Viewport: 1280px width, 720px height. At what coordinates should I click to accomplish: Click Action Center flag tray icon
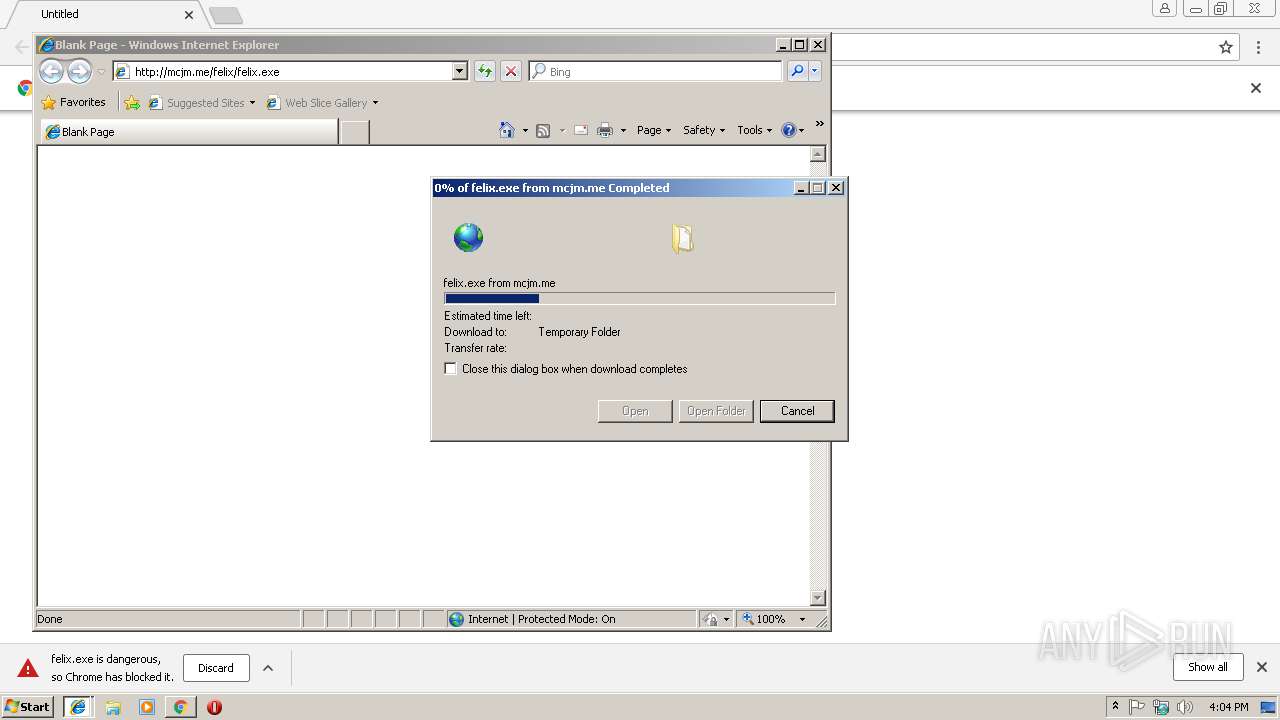[x=1137, y=707]
